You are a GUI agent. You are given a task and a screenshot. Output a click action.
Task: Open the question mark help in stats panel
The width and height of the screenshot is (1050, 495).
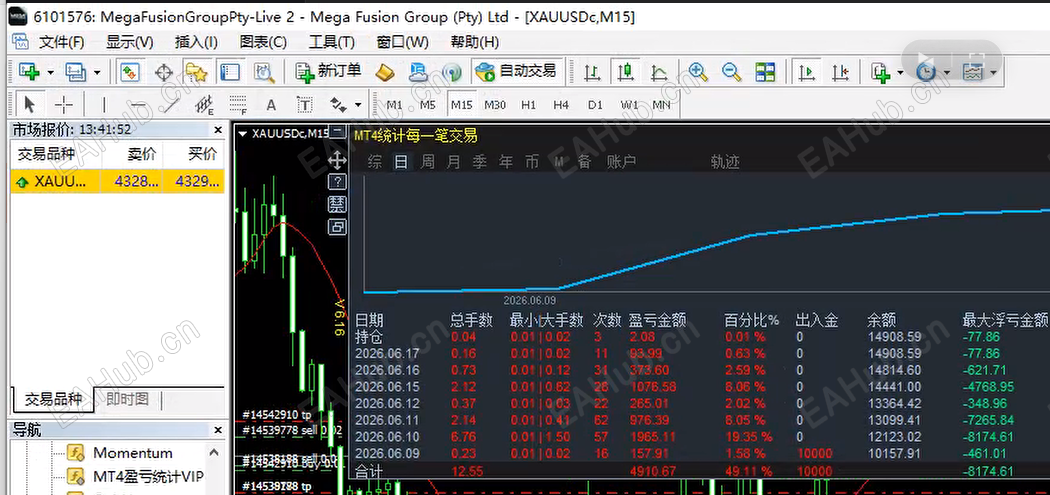[x=337, y=182]
